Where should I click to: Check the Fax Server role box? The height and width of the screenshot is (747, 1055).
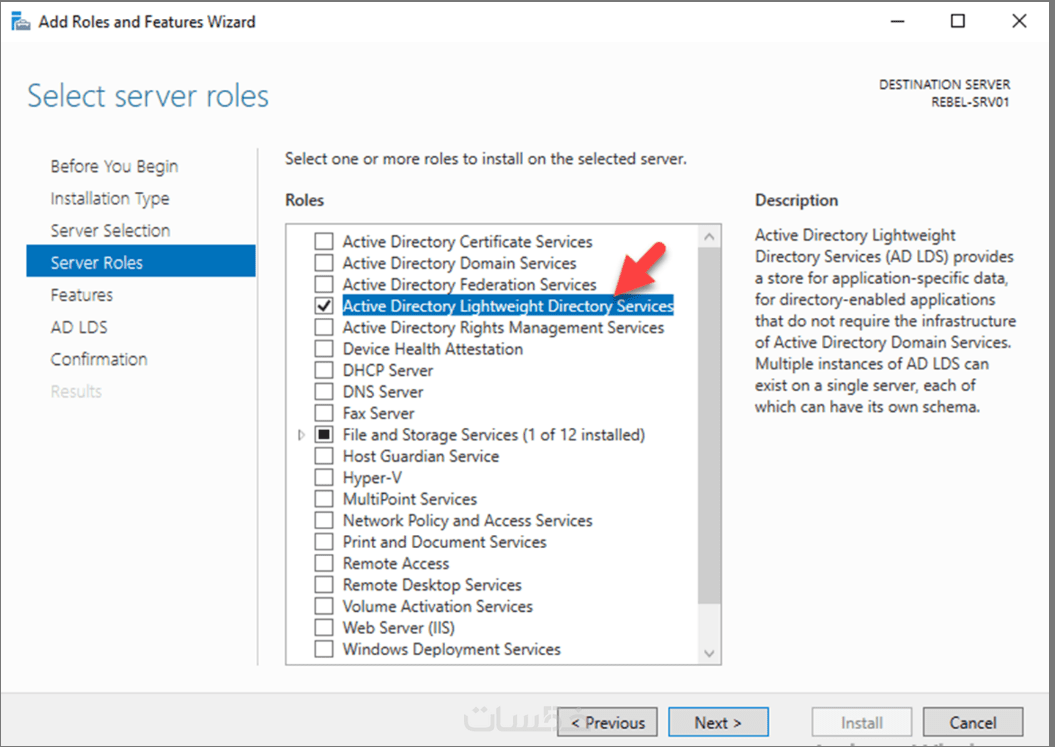[x=324, y=413]
